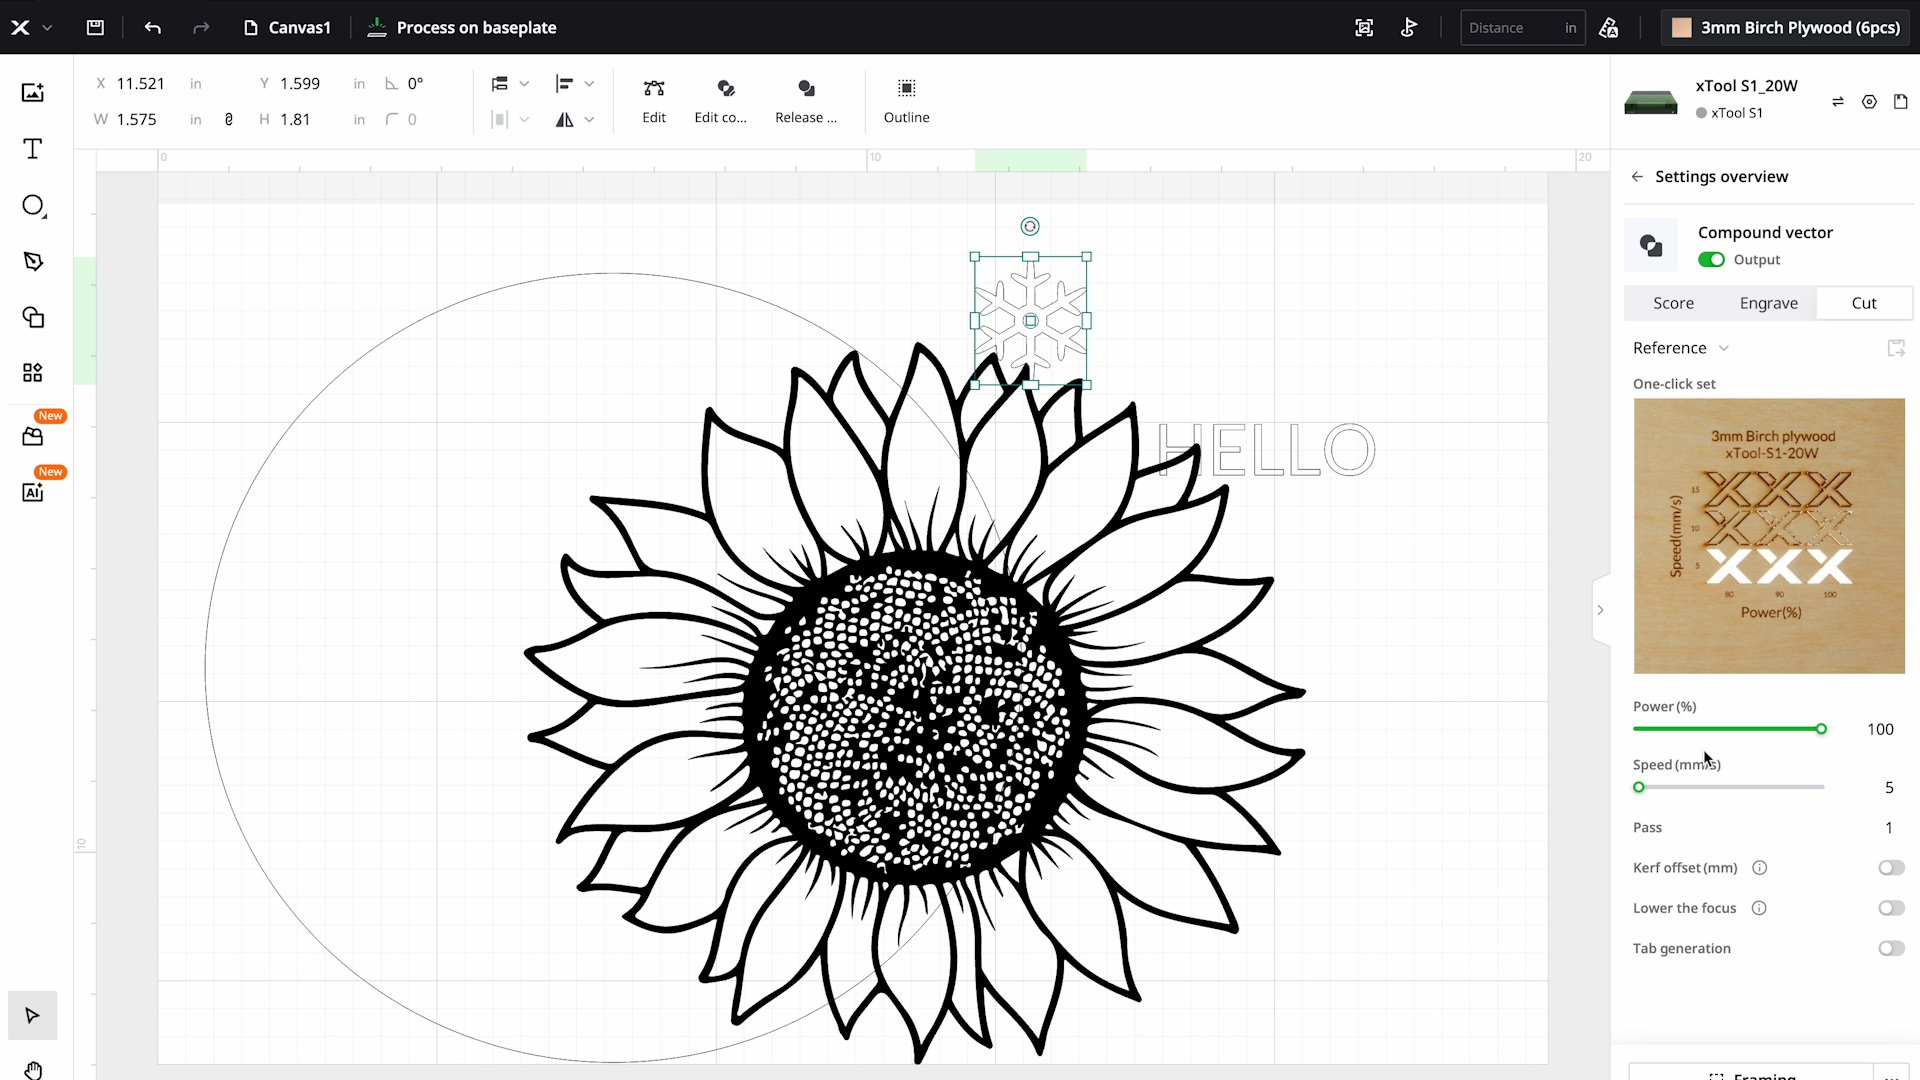Expand the Reference settings section
Screen dimensions: 1920x1080
pyautogui.click(x=1725, y=347)
